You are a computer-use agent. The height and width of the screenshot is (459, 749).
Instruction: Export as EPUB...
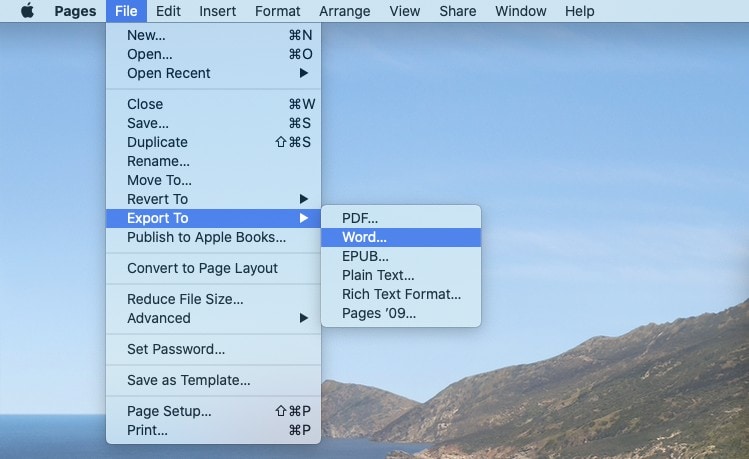tap(365, 256)
